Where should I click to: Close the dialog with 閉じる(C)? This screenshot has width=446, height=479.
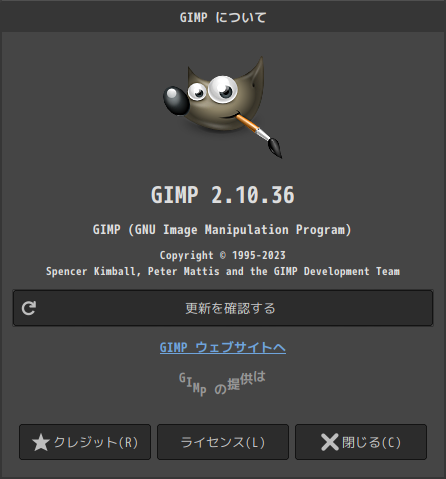361,442
